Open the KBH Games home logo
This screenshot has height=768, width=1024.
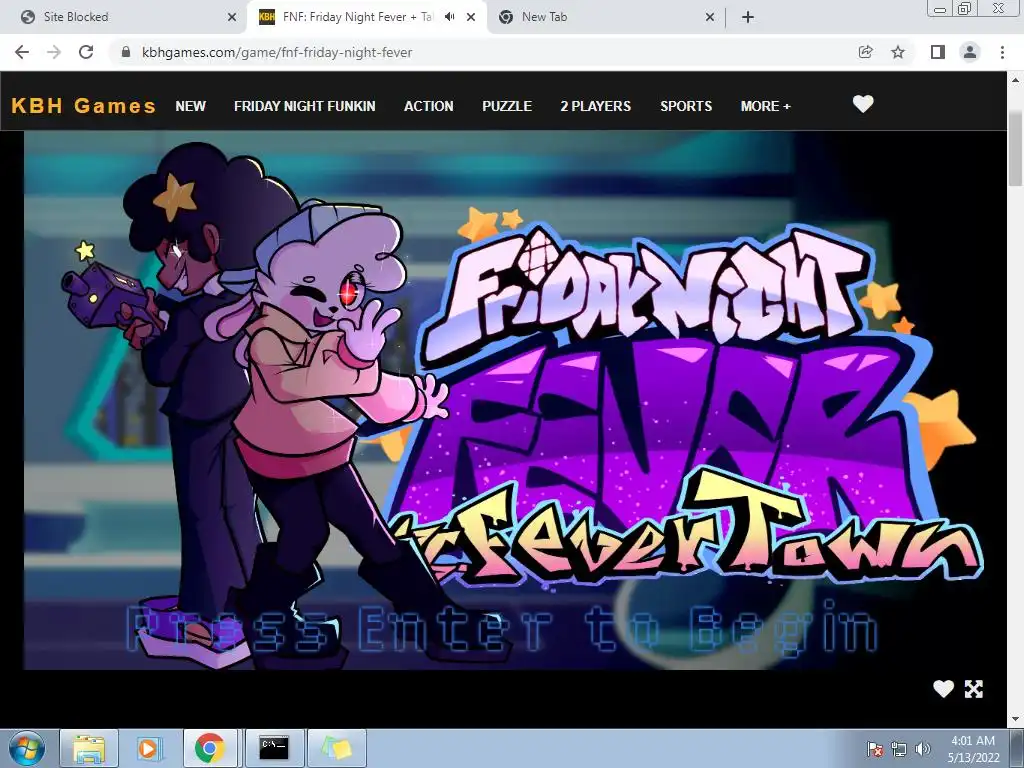pyautogui.click(x=84, y=106)
